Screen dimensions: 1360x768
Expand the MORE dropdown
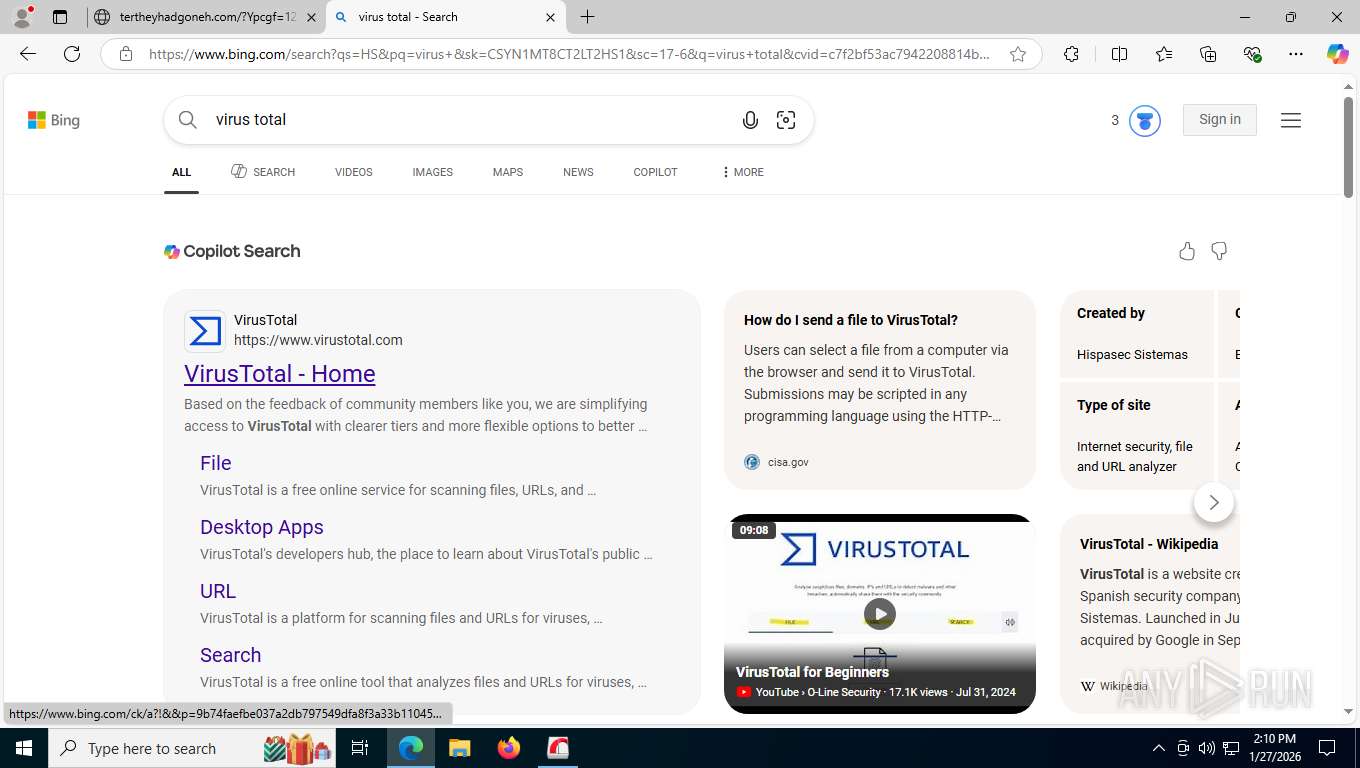(x=742, y=172)
